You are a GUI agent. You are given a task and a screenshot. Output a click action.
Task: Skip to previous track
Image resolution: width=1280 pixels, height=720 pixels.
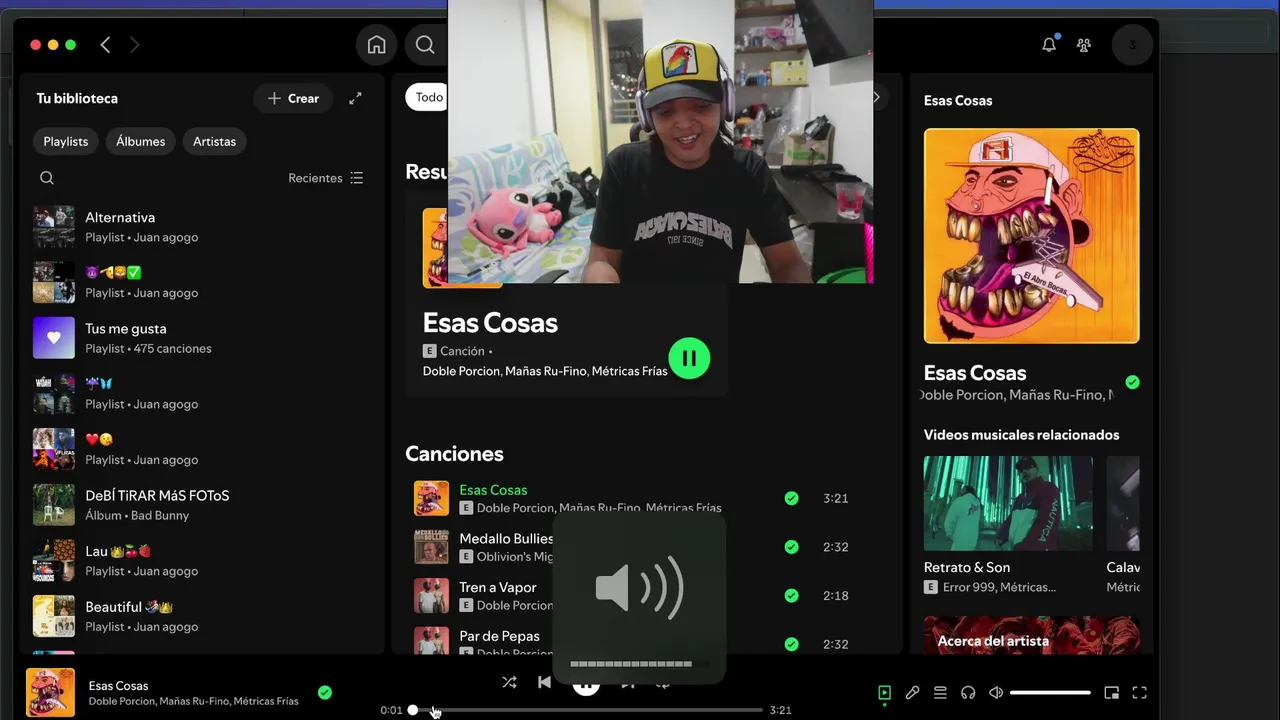(x=544, y=682)
